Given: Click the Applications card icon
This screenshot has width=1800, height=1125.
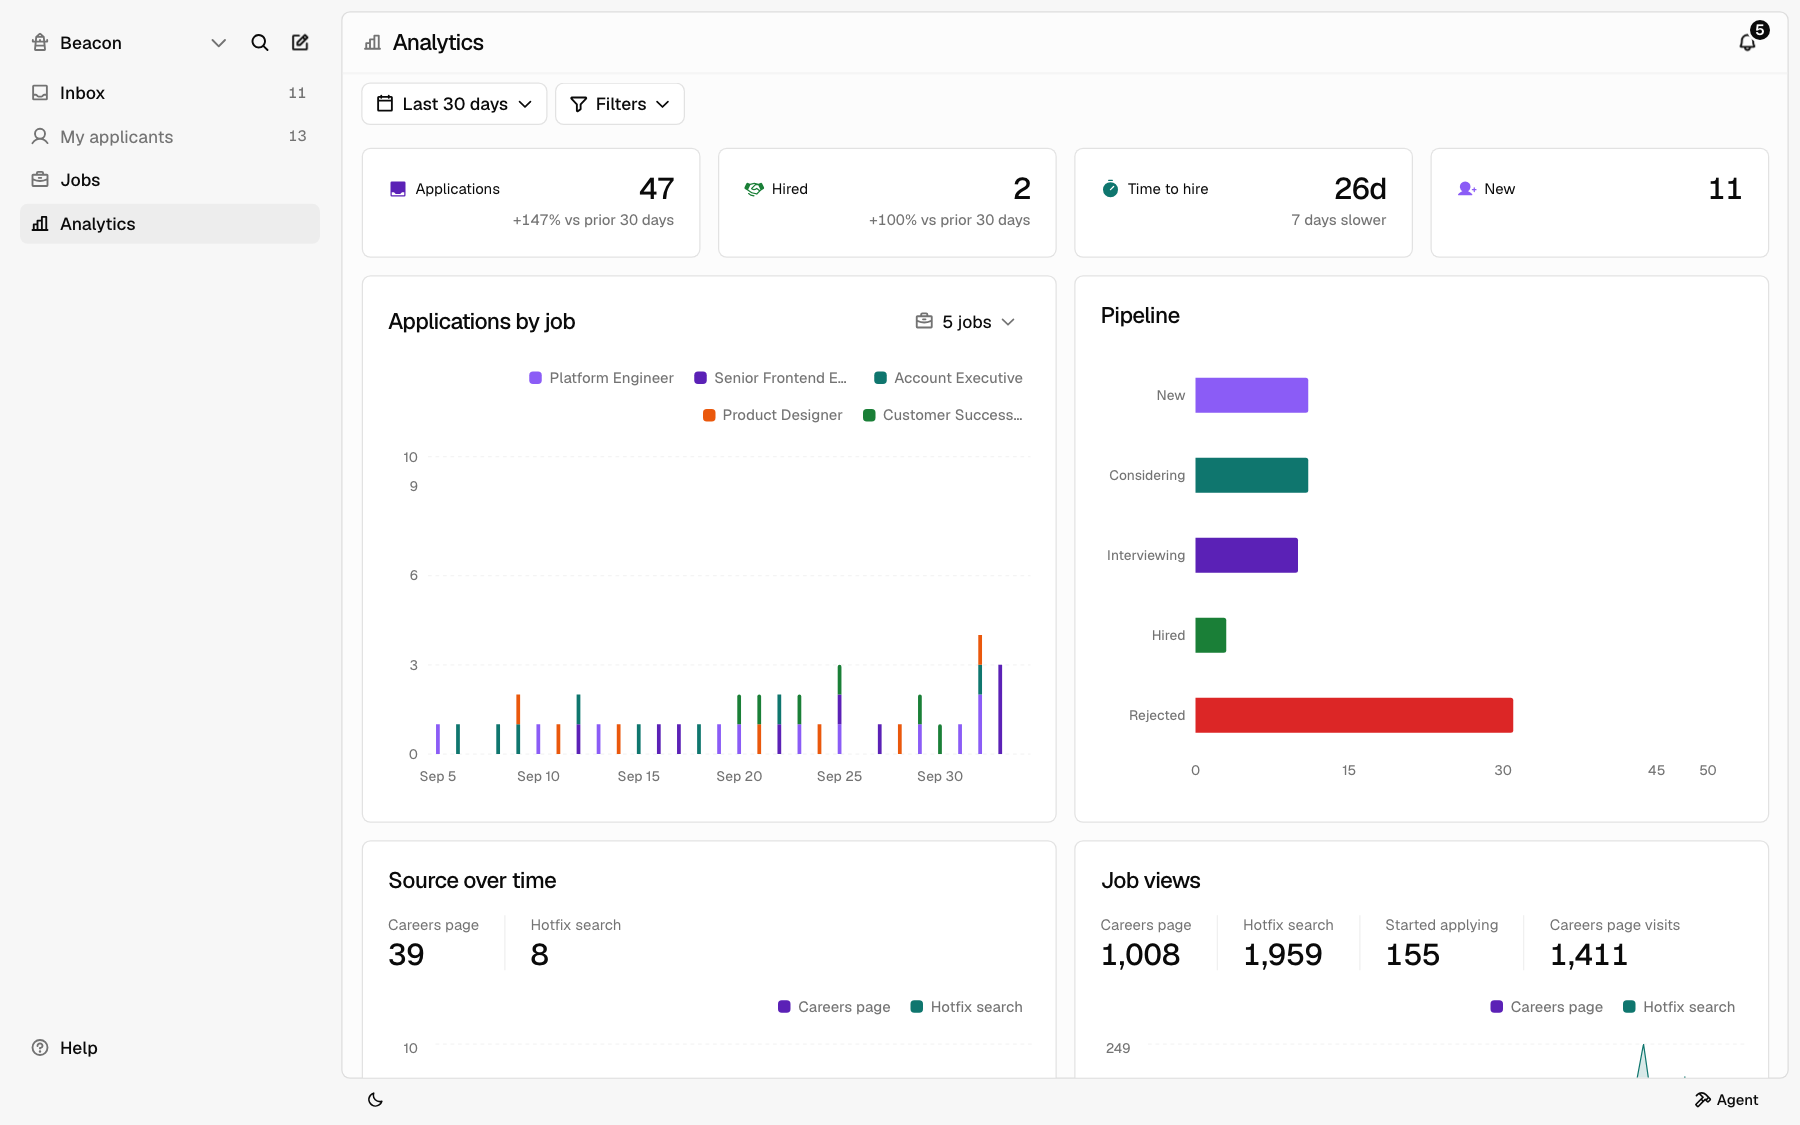Looking at the screenshot, I should (x=398, y=189).
